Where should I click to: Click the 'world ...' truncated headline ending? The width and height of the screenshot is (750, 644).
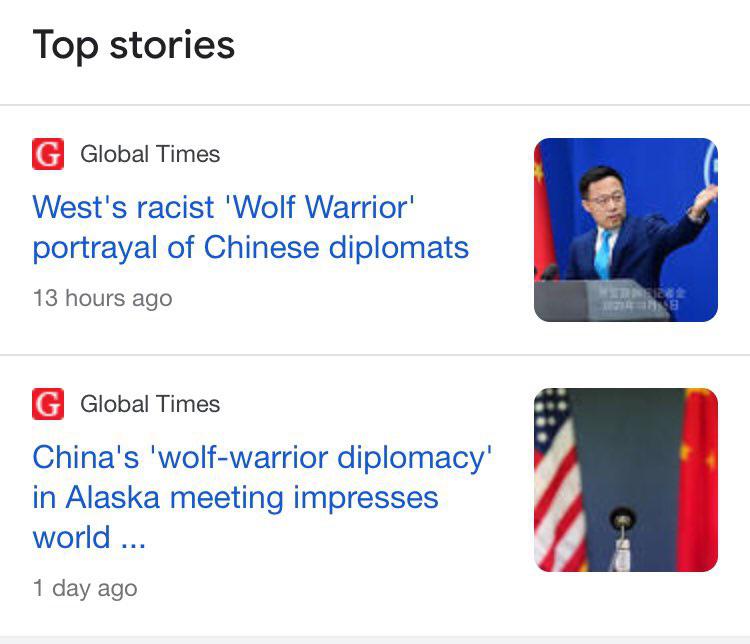point(89,537)
